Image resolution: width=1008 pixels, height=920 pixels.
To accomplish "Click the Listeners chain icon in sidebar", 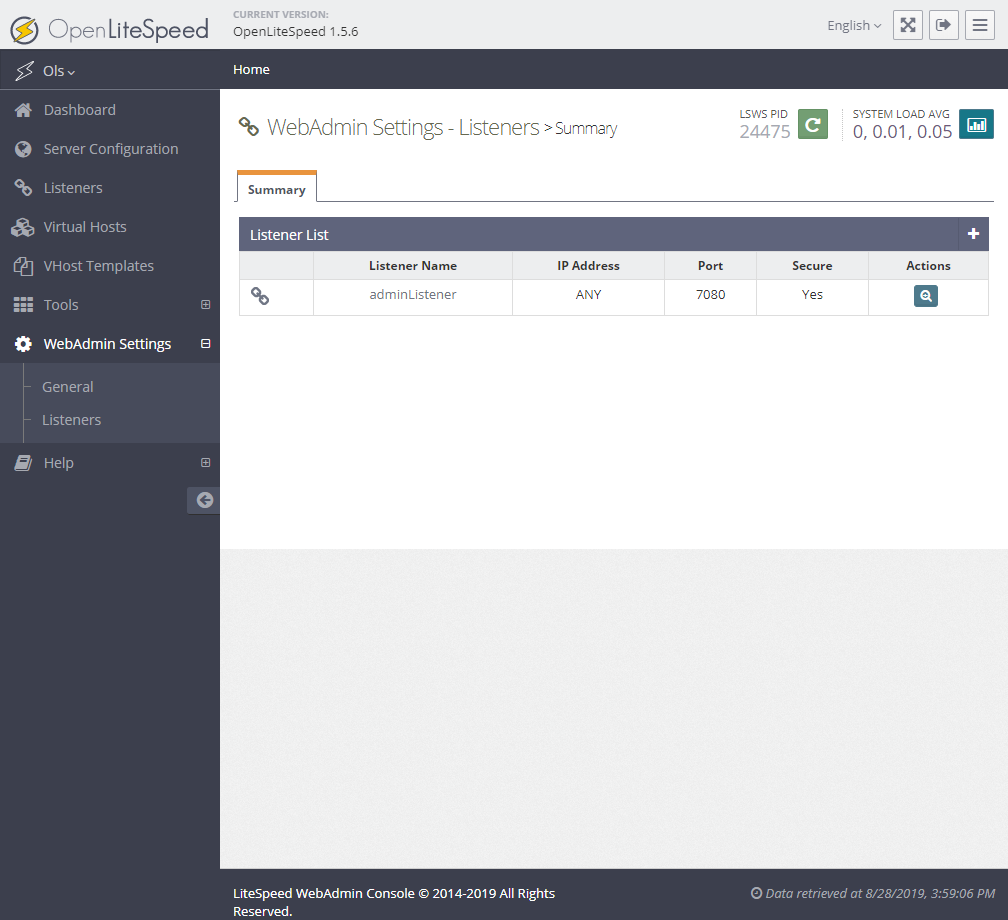I will 23,188.
